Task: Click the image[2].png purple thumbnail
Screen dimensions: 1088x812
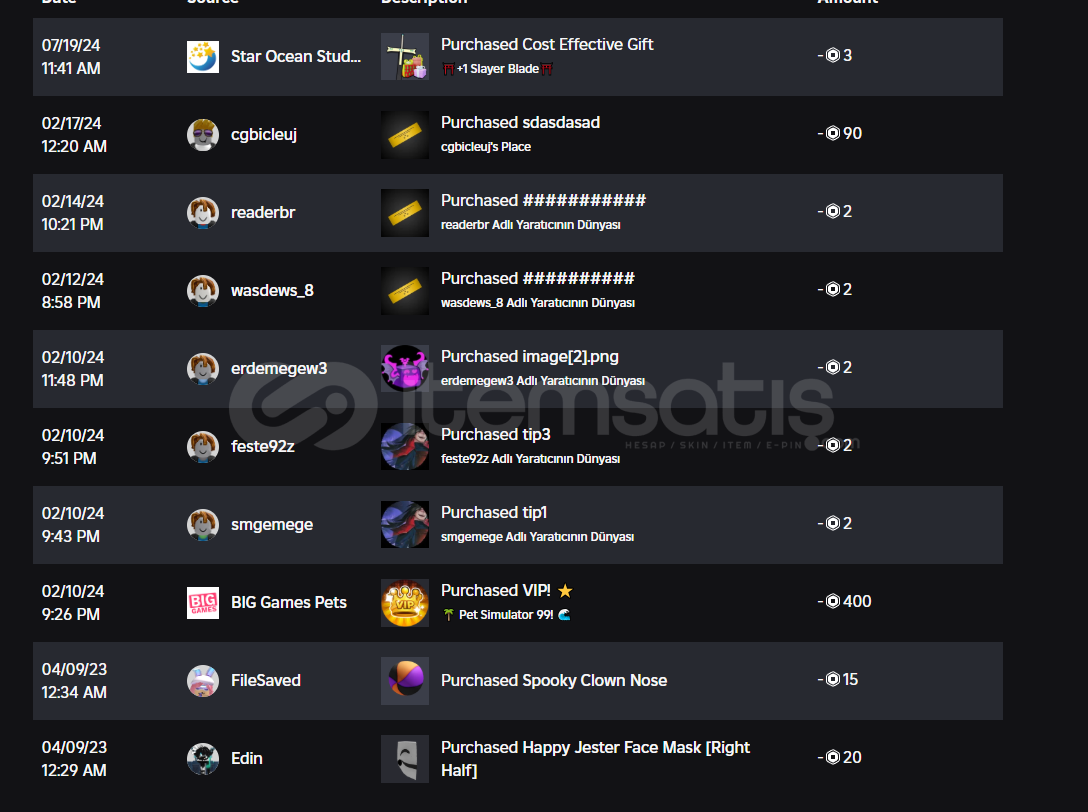Action: coord(405,369)
